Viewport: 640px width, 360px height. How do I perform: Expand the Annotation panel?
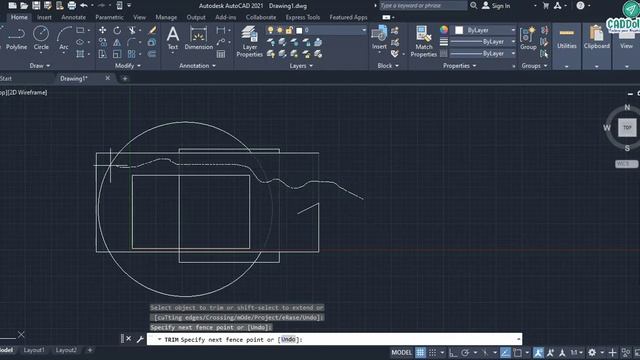click(x=198, y=65)
